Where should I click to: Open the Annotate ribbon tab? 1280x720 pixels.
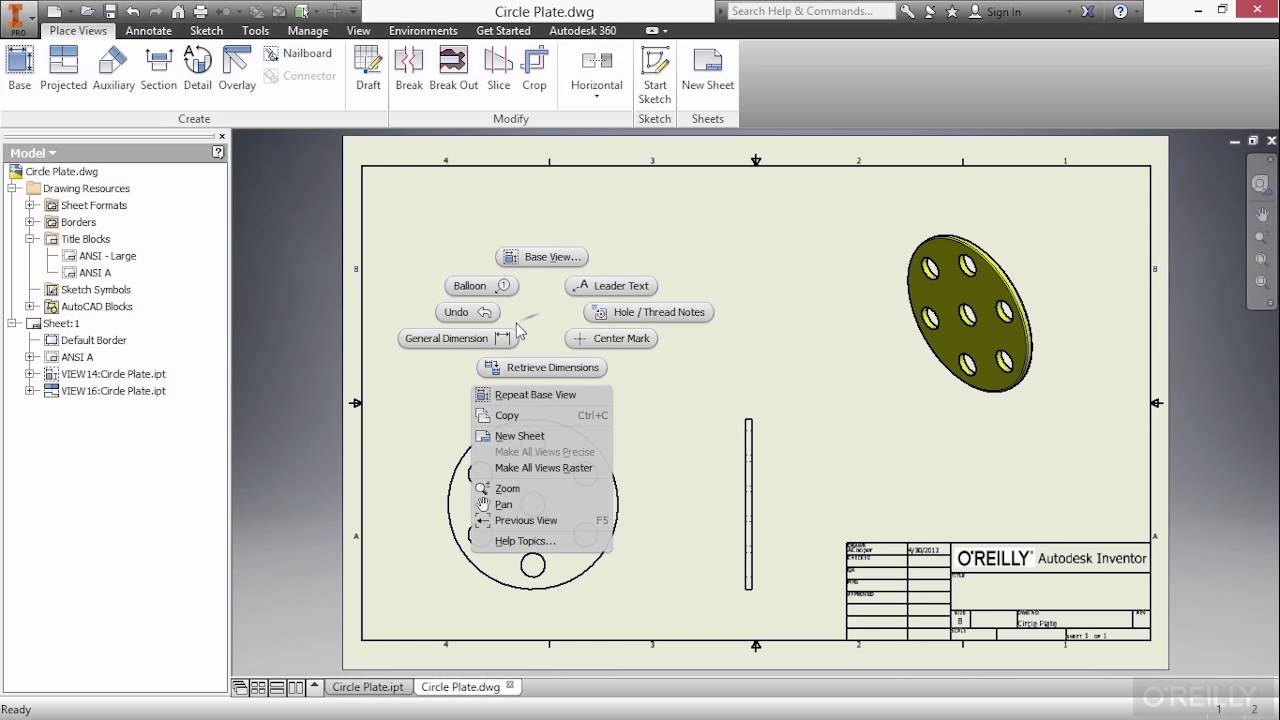pos(148,31)
